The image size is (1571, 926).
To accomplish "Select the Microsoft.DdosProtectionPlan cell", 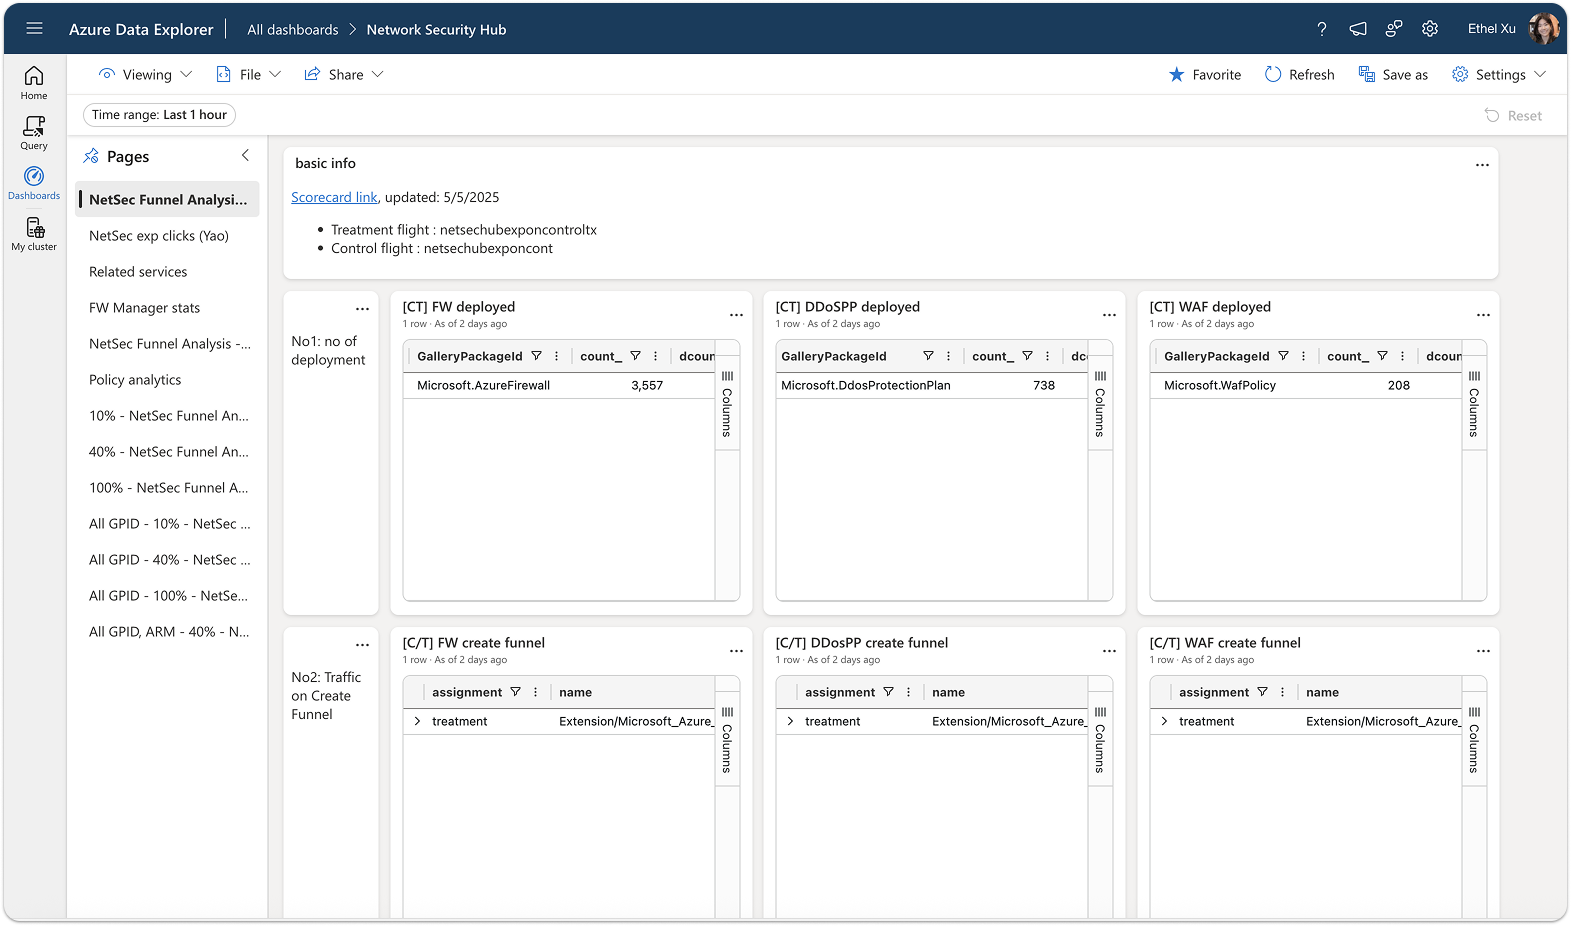I will (x=866, y=386).
